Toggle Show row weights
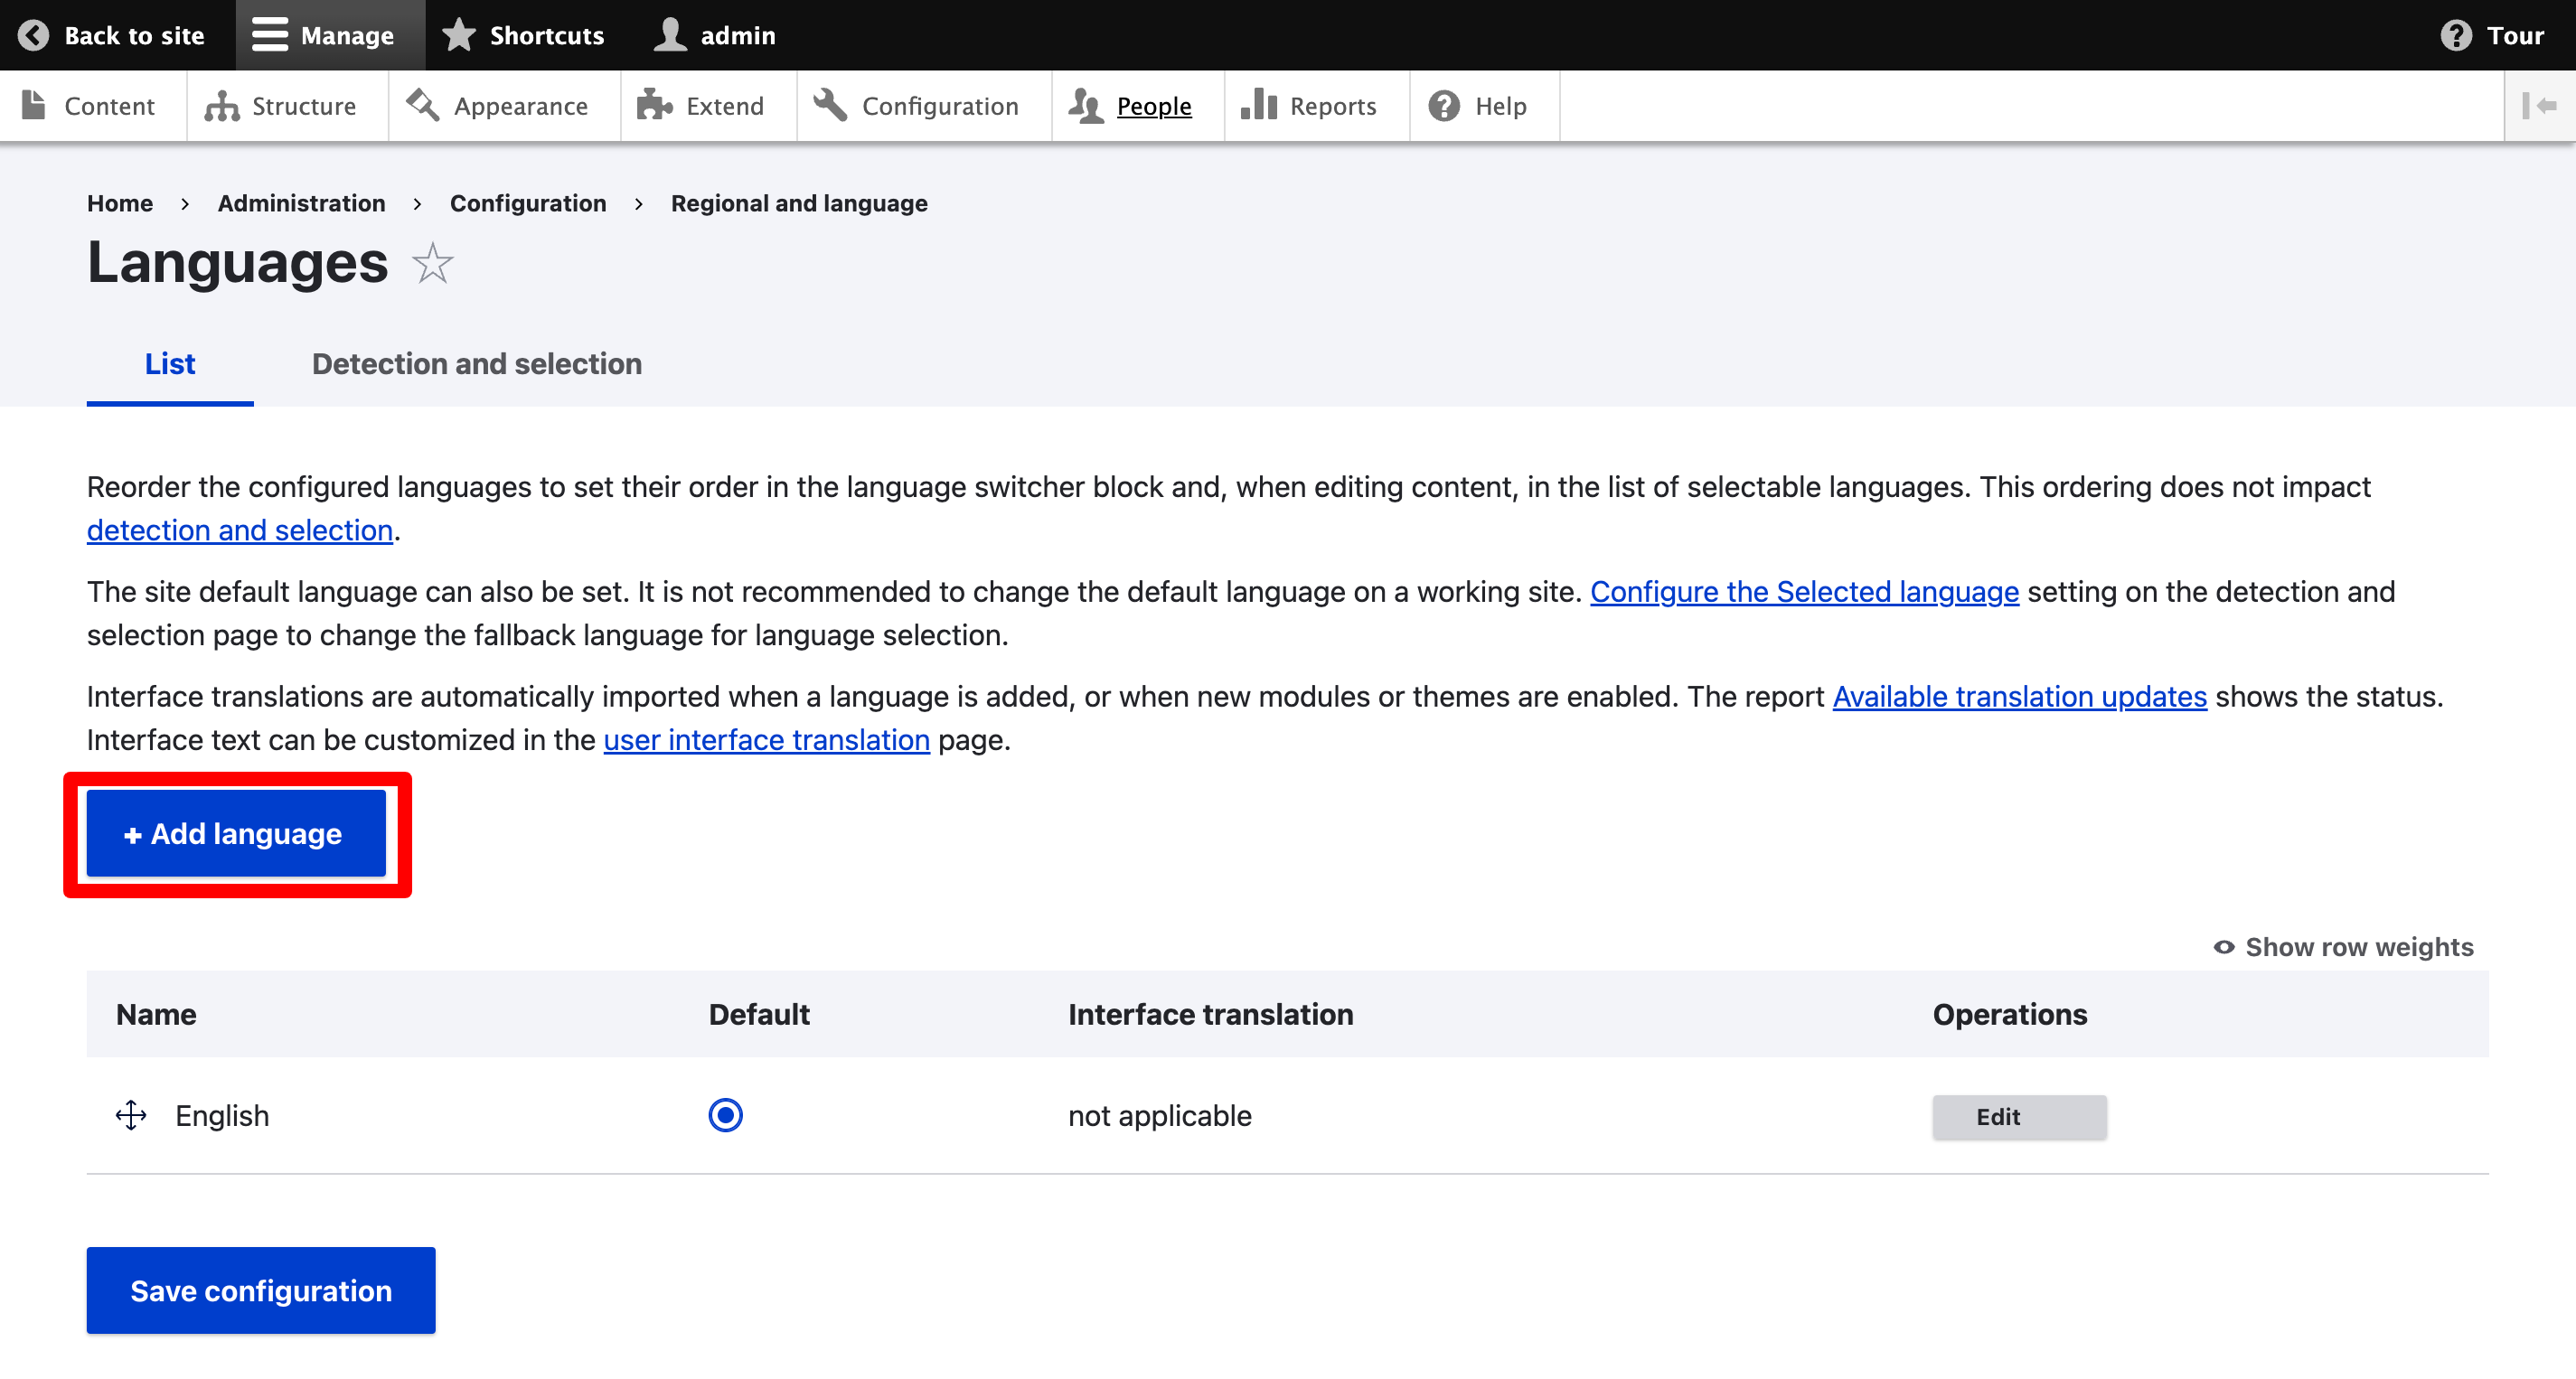This screenshot has width=2576, height=1379. (2343, 947)
